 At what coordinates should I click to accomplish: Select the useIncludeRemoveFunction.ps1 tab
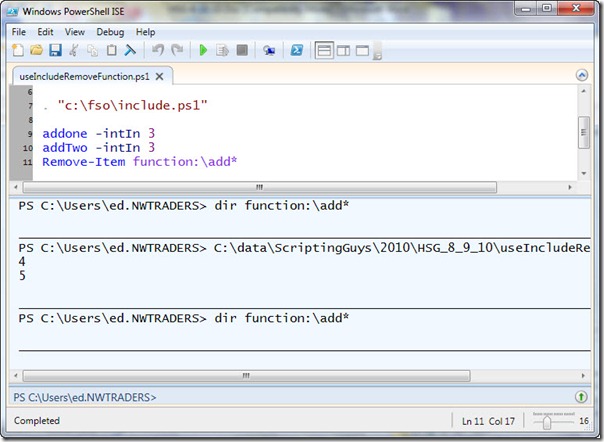point(84,76)
